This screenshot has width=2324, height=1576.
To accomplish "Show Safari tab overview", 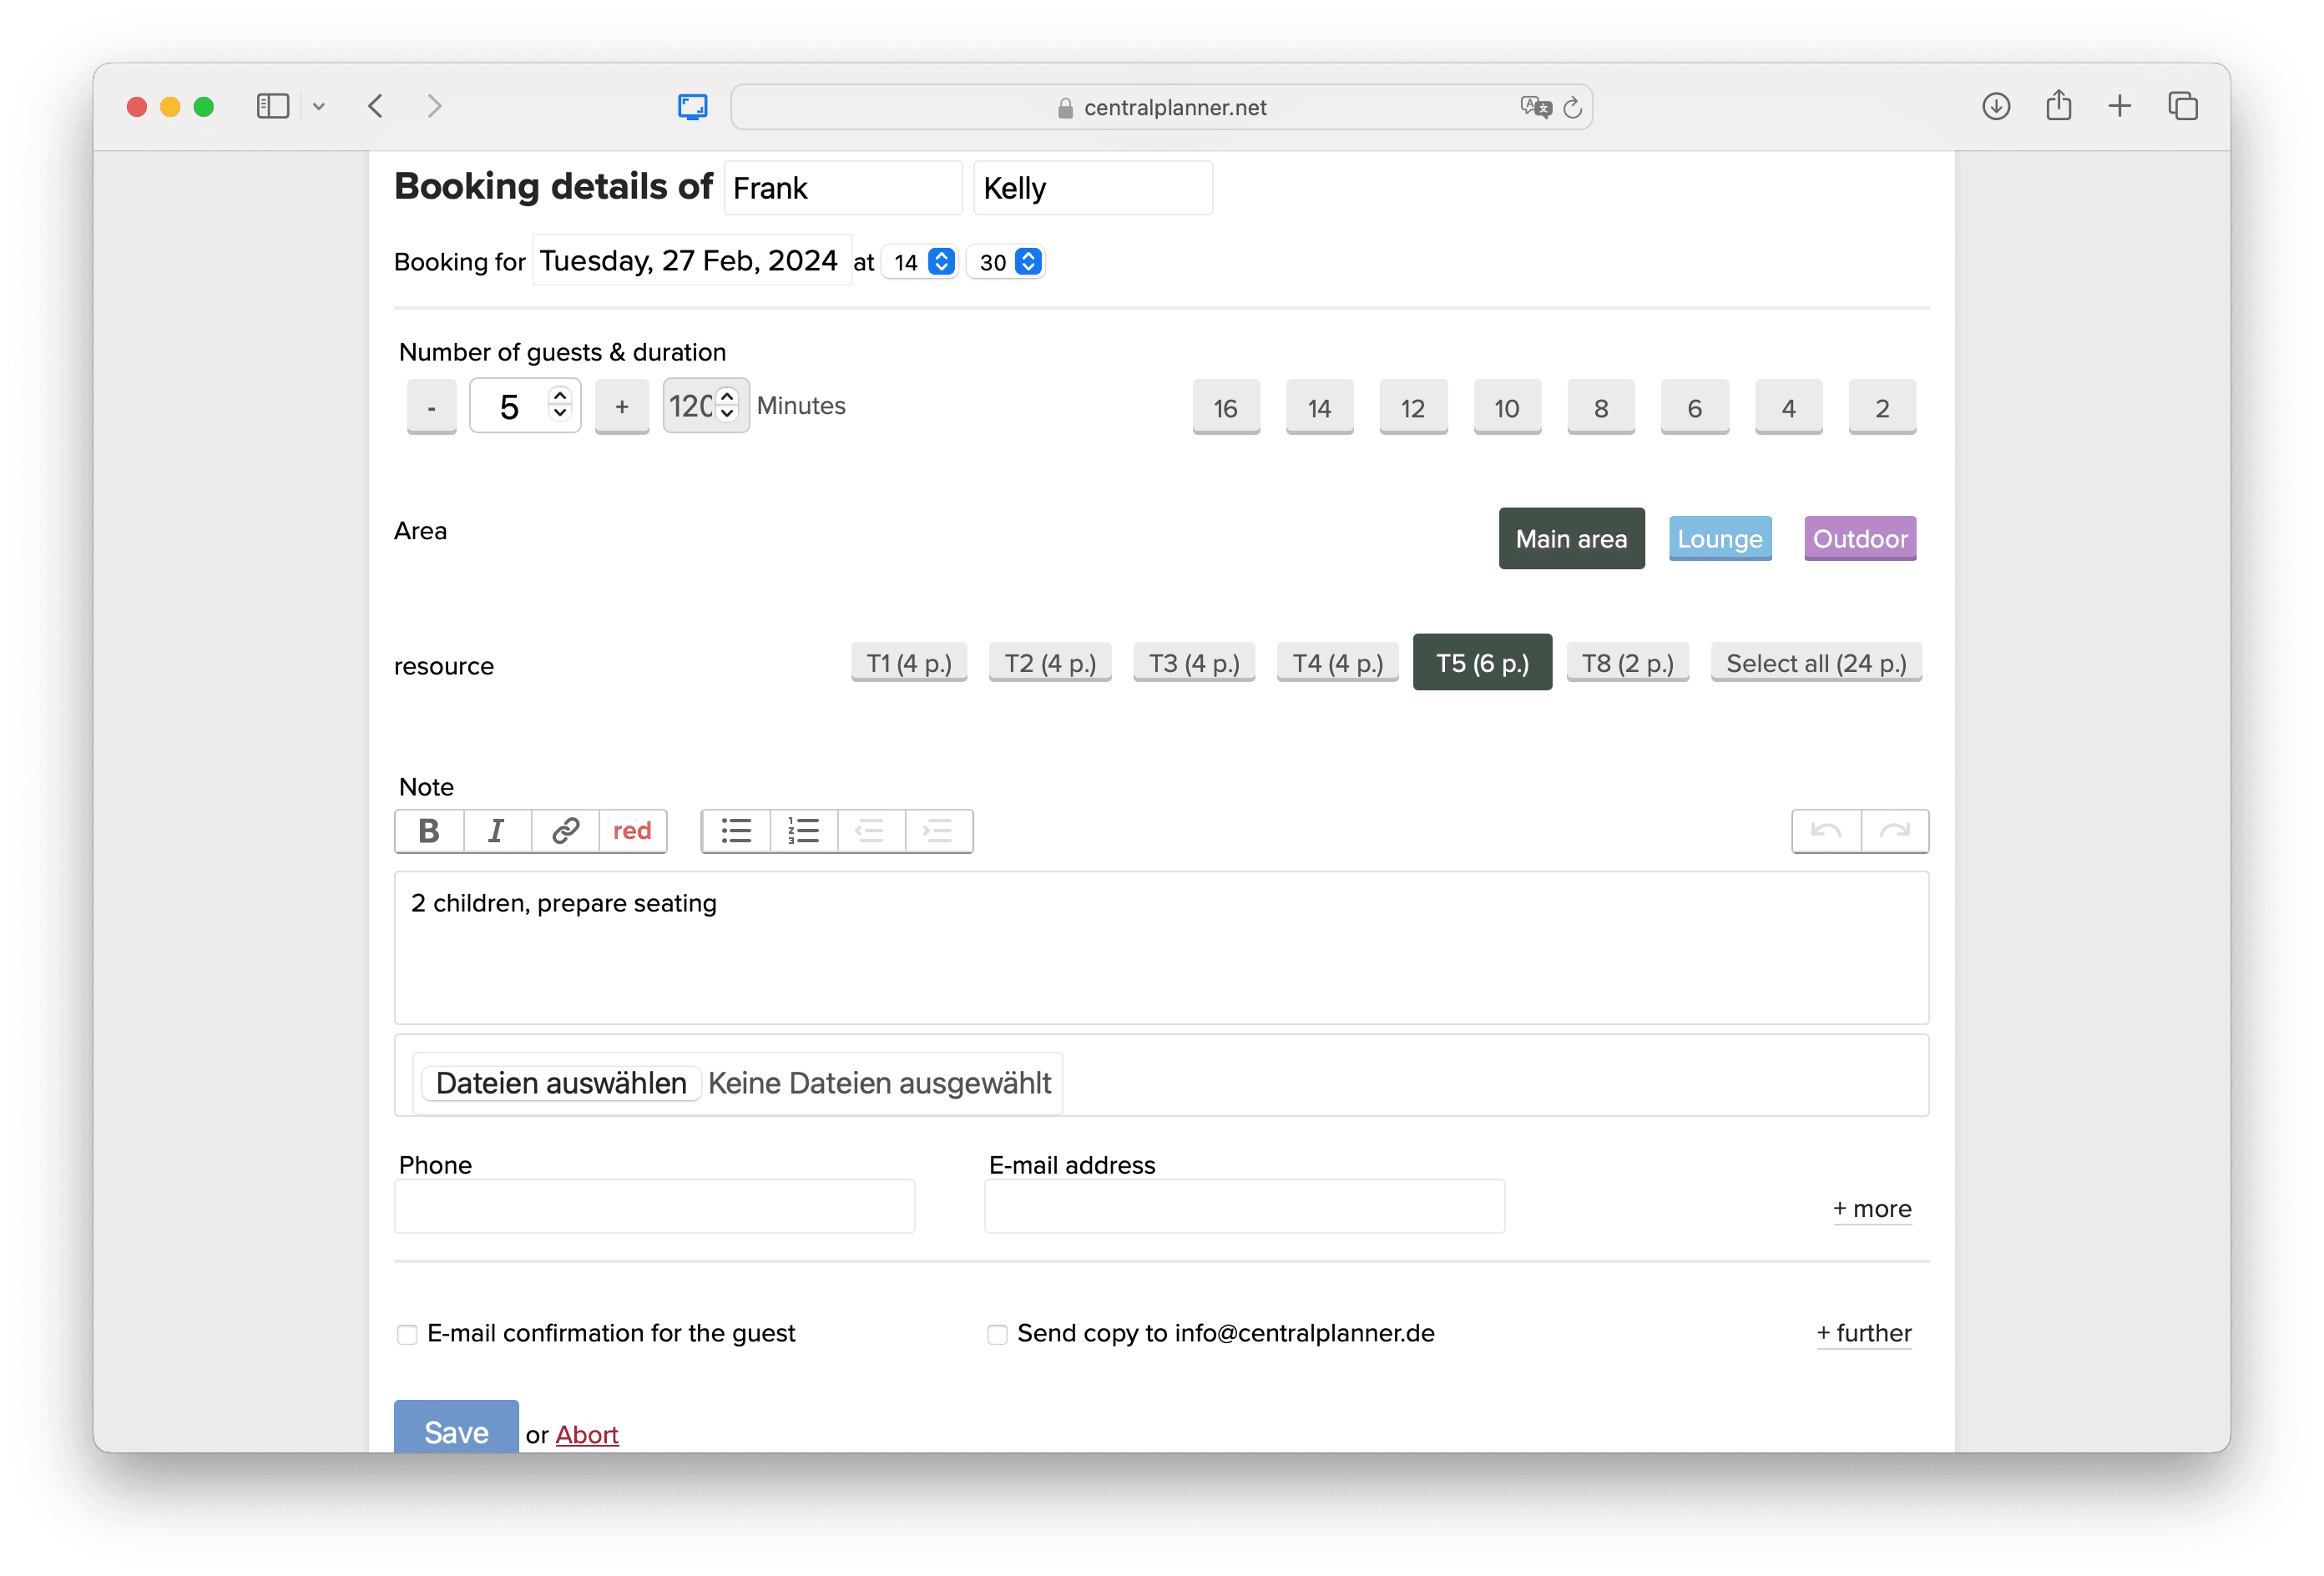I will [2183, 106].
